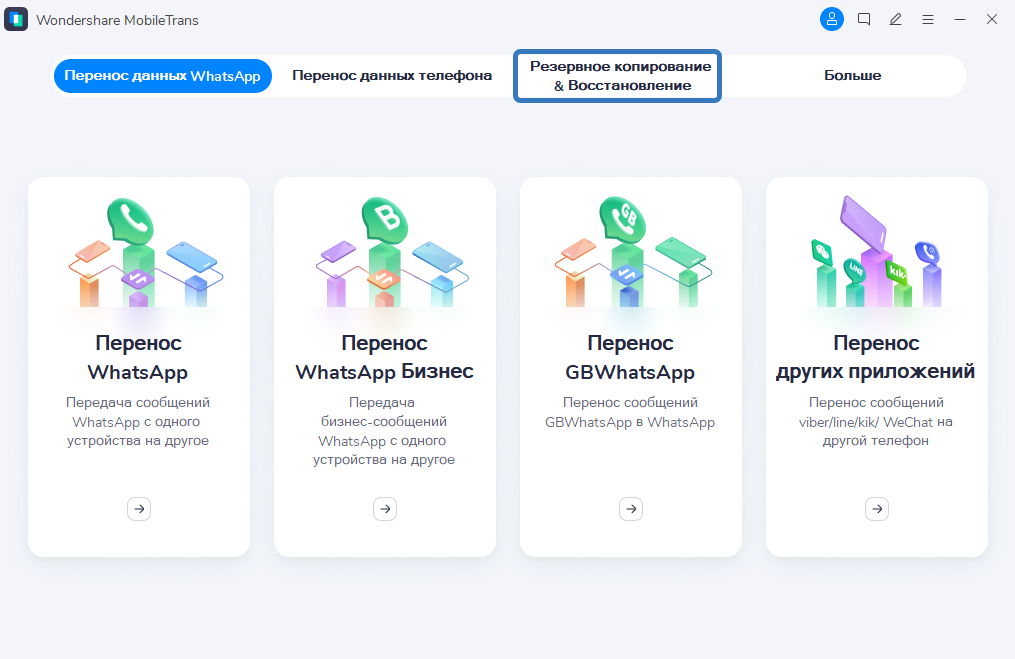Click description mentioning viber/line/kik/ WeChat
Viewport: 1015px width, 659px height.
[876, 421]
